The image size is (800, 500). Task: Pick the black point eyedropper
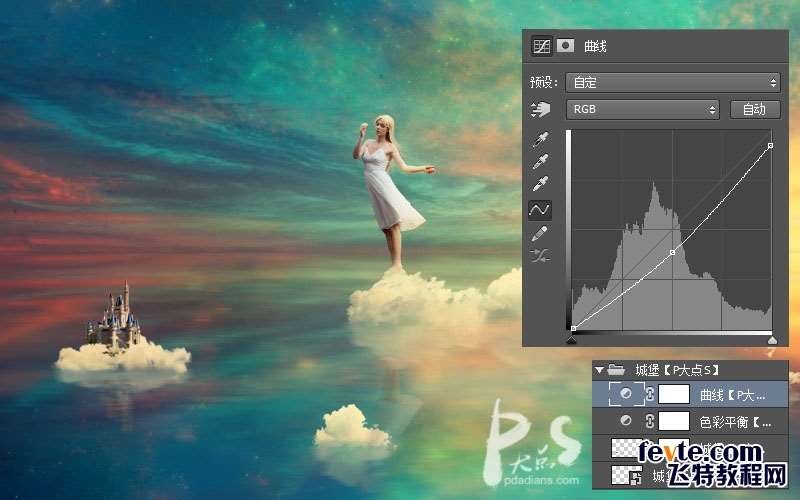[540, 139]
